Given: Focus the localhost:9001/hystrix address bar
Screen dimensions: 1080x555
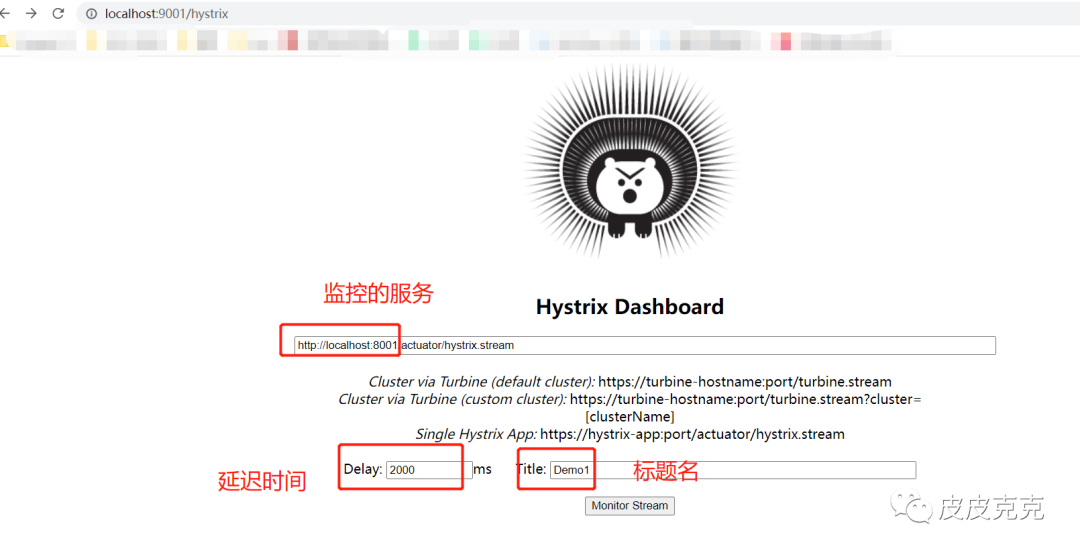Looking at the screenshot, I should pos(579,14).
